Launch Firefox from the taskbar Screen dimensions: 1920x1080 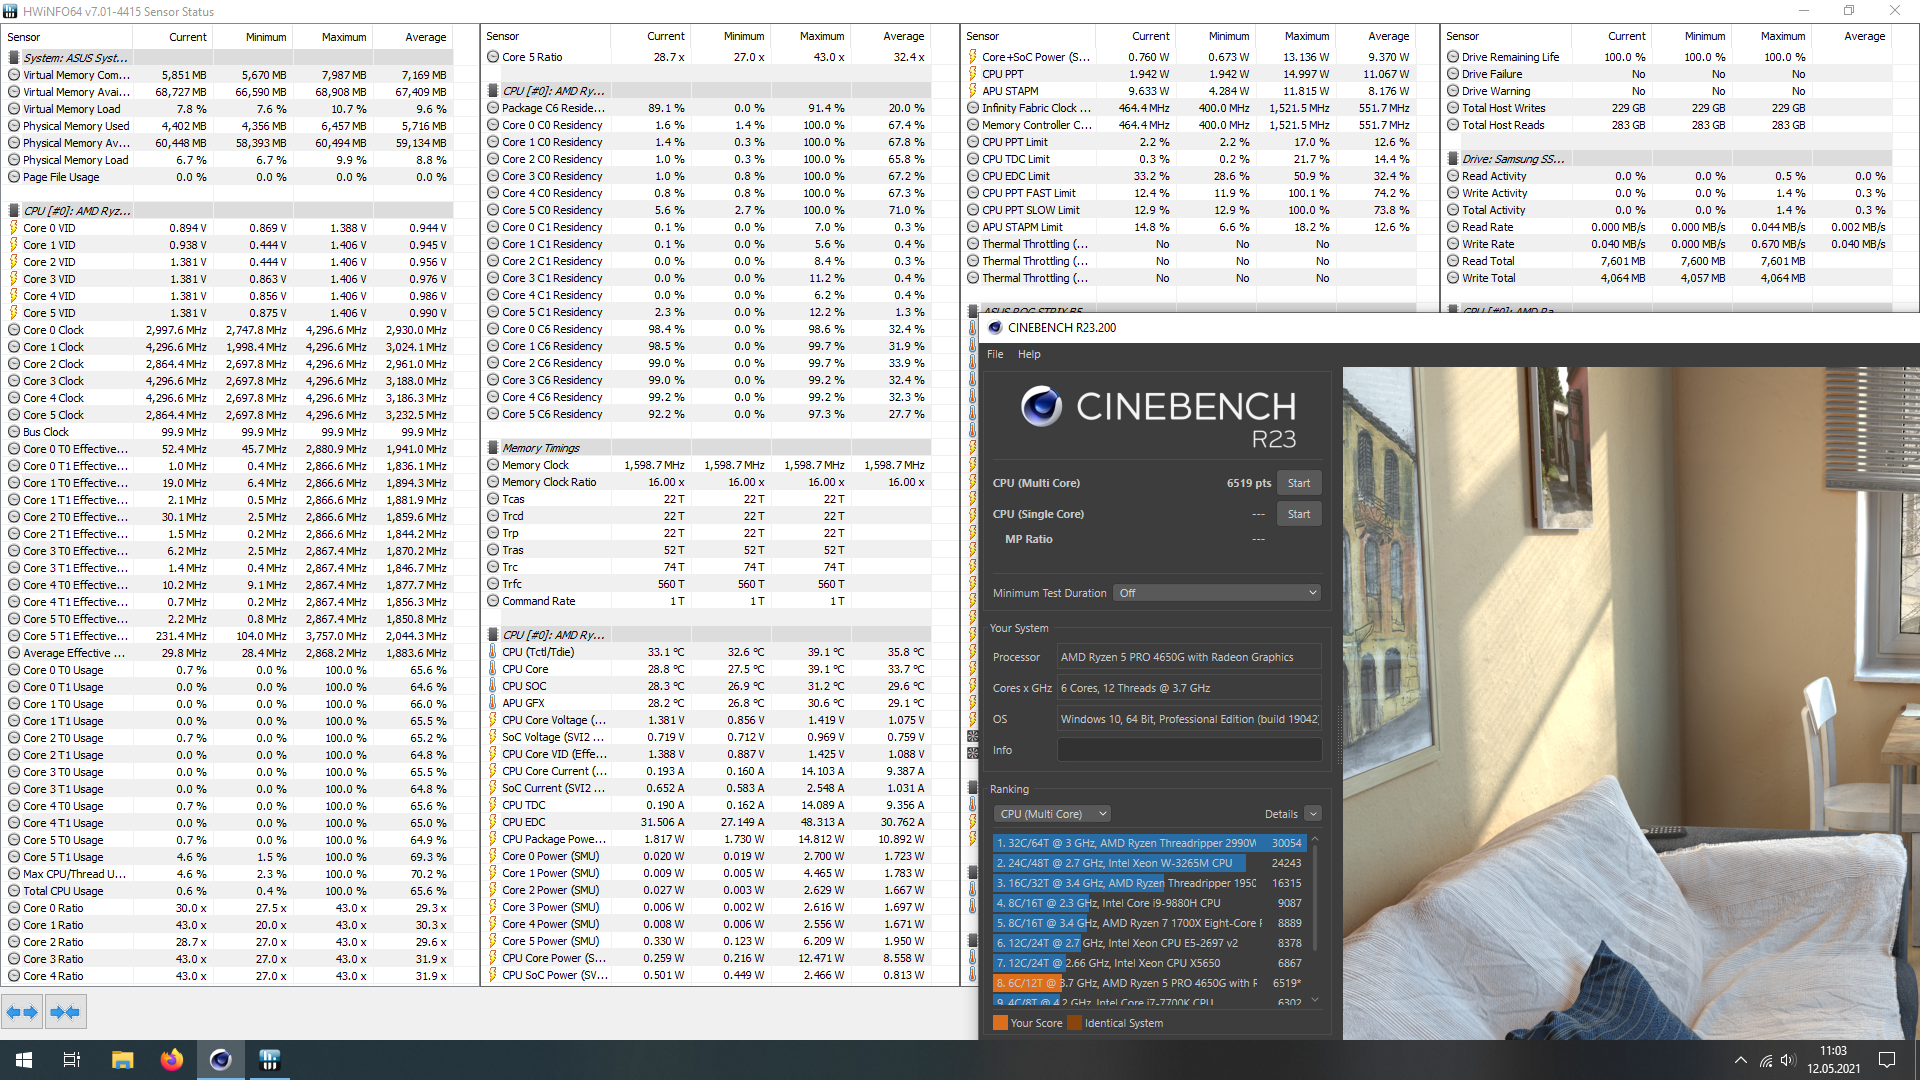[172, 1060]
